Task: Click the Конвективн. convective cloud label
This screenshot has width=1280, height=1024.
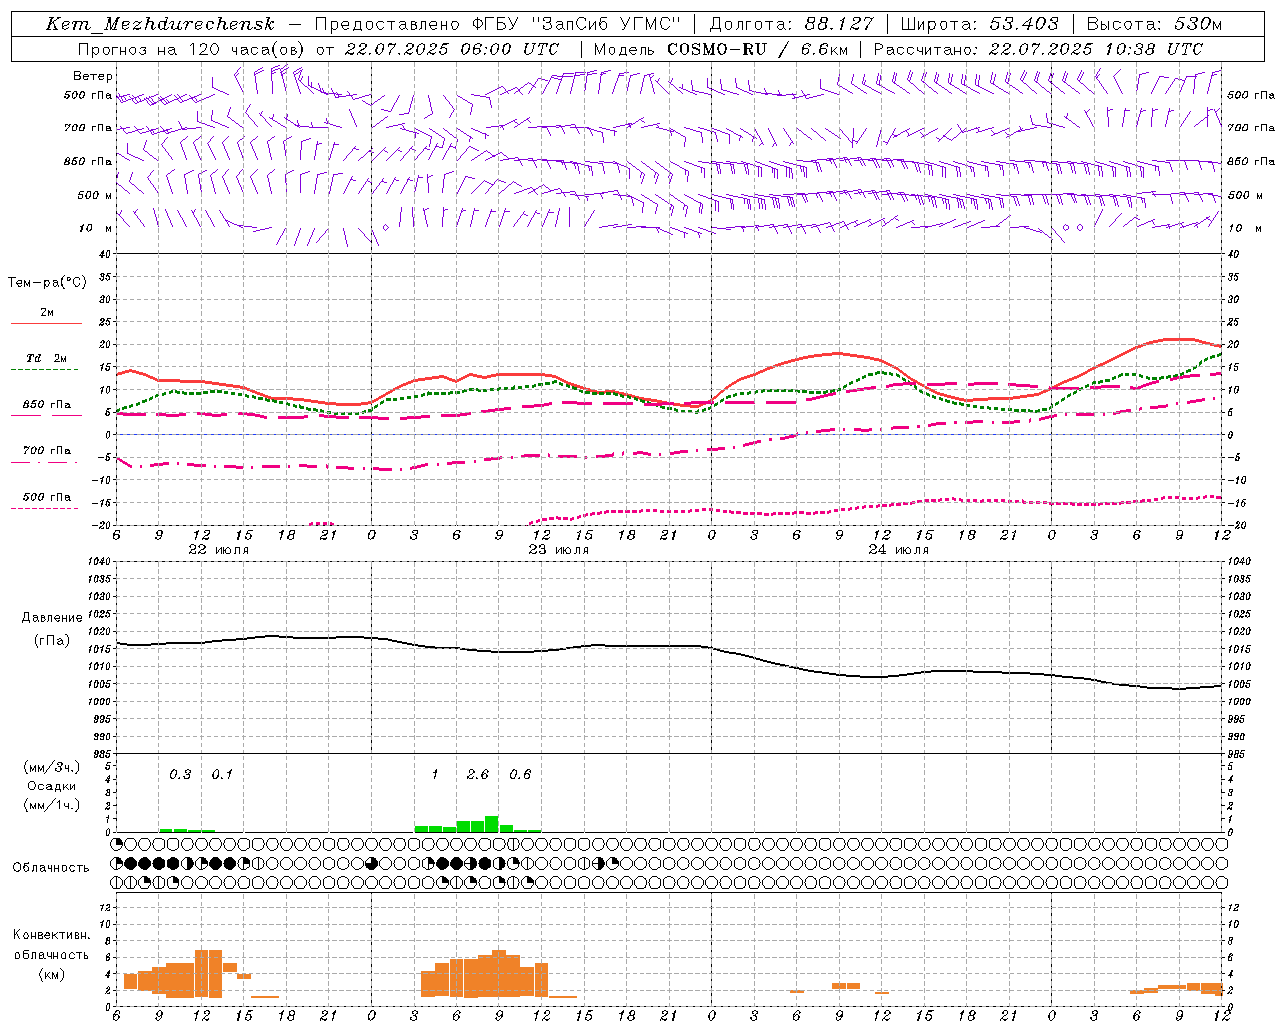Action: coord(51,935)
